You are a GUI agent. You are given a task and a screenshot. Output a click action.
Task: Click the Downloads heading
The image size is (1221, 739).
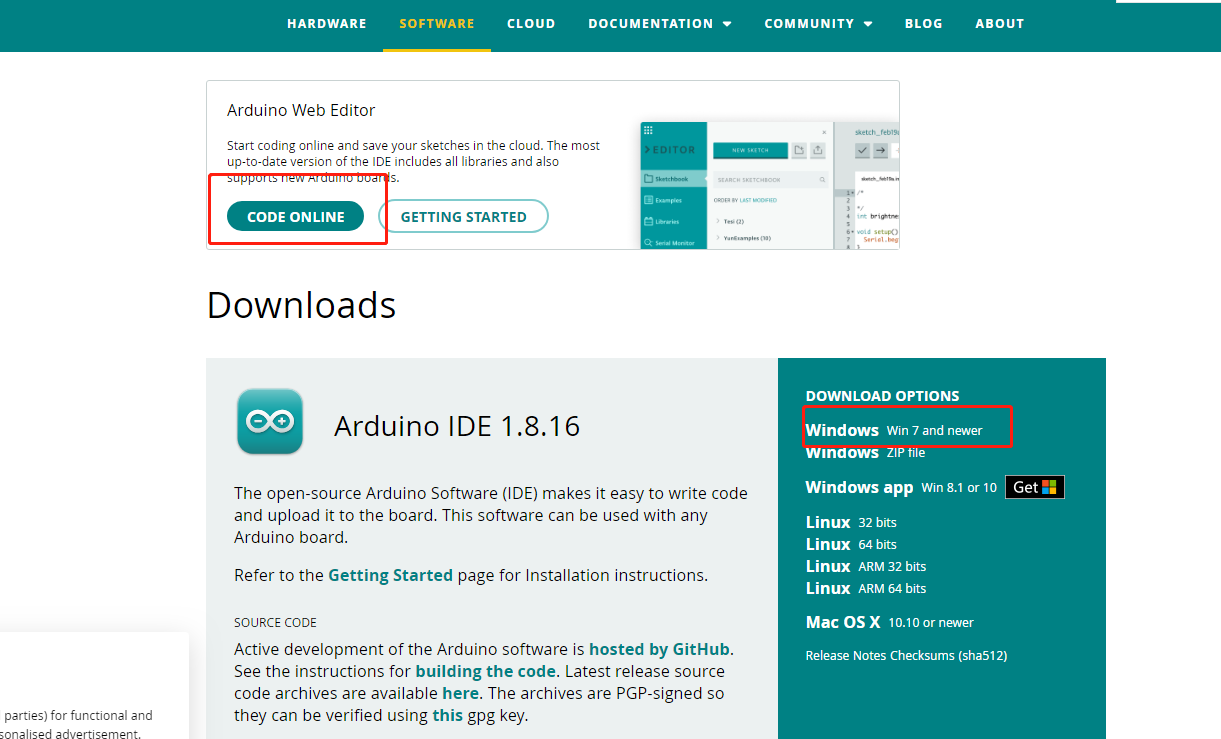tap(301, 305)
